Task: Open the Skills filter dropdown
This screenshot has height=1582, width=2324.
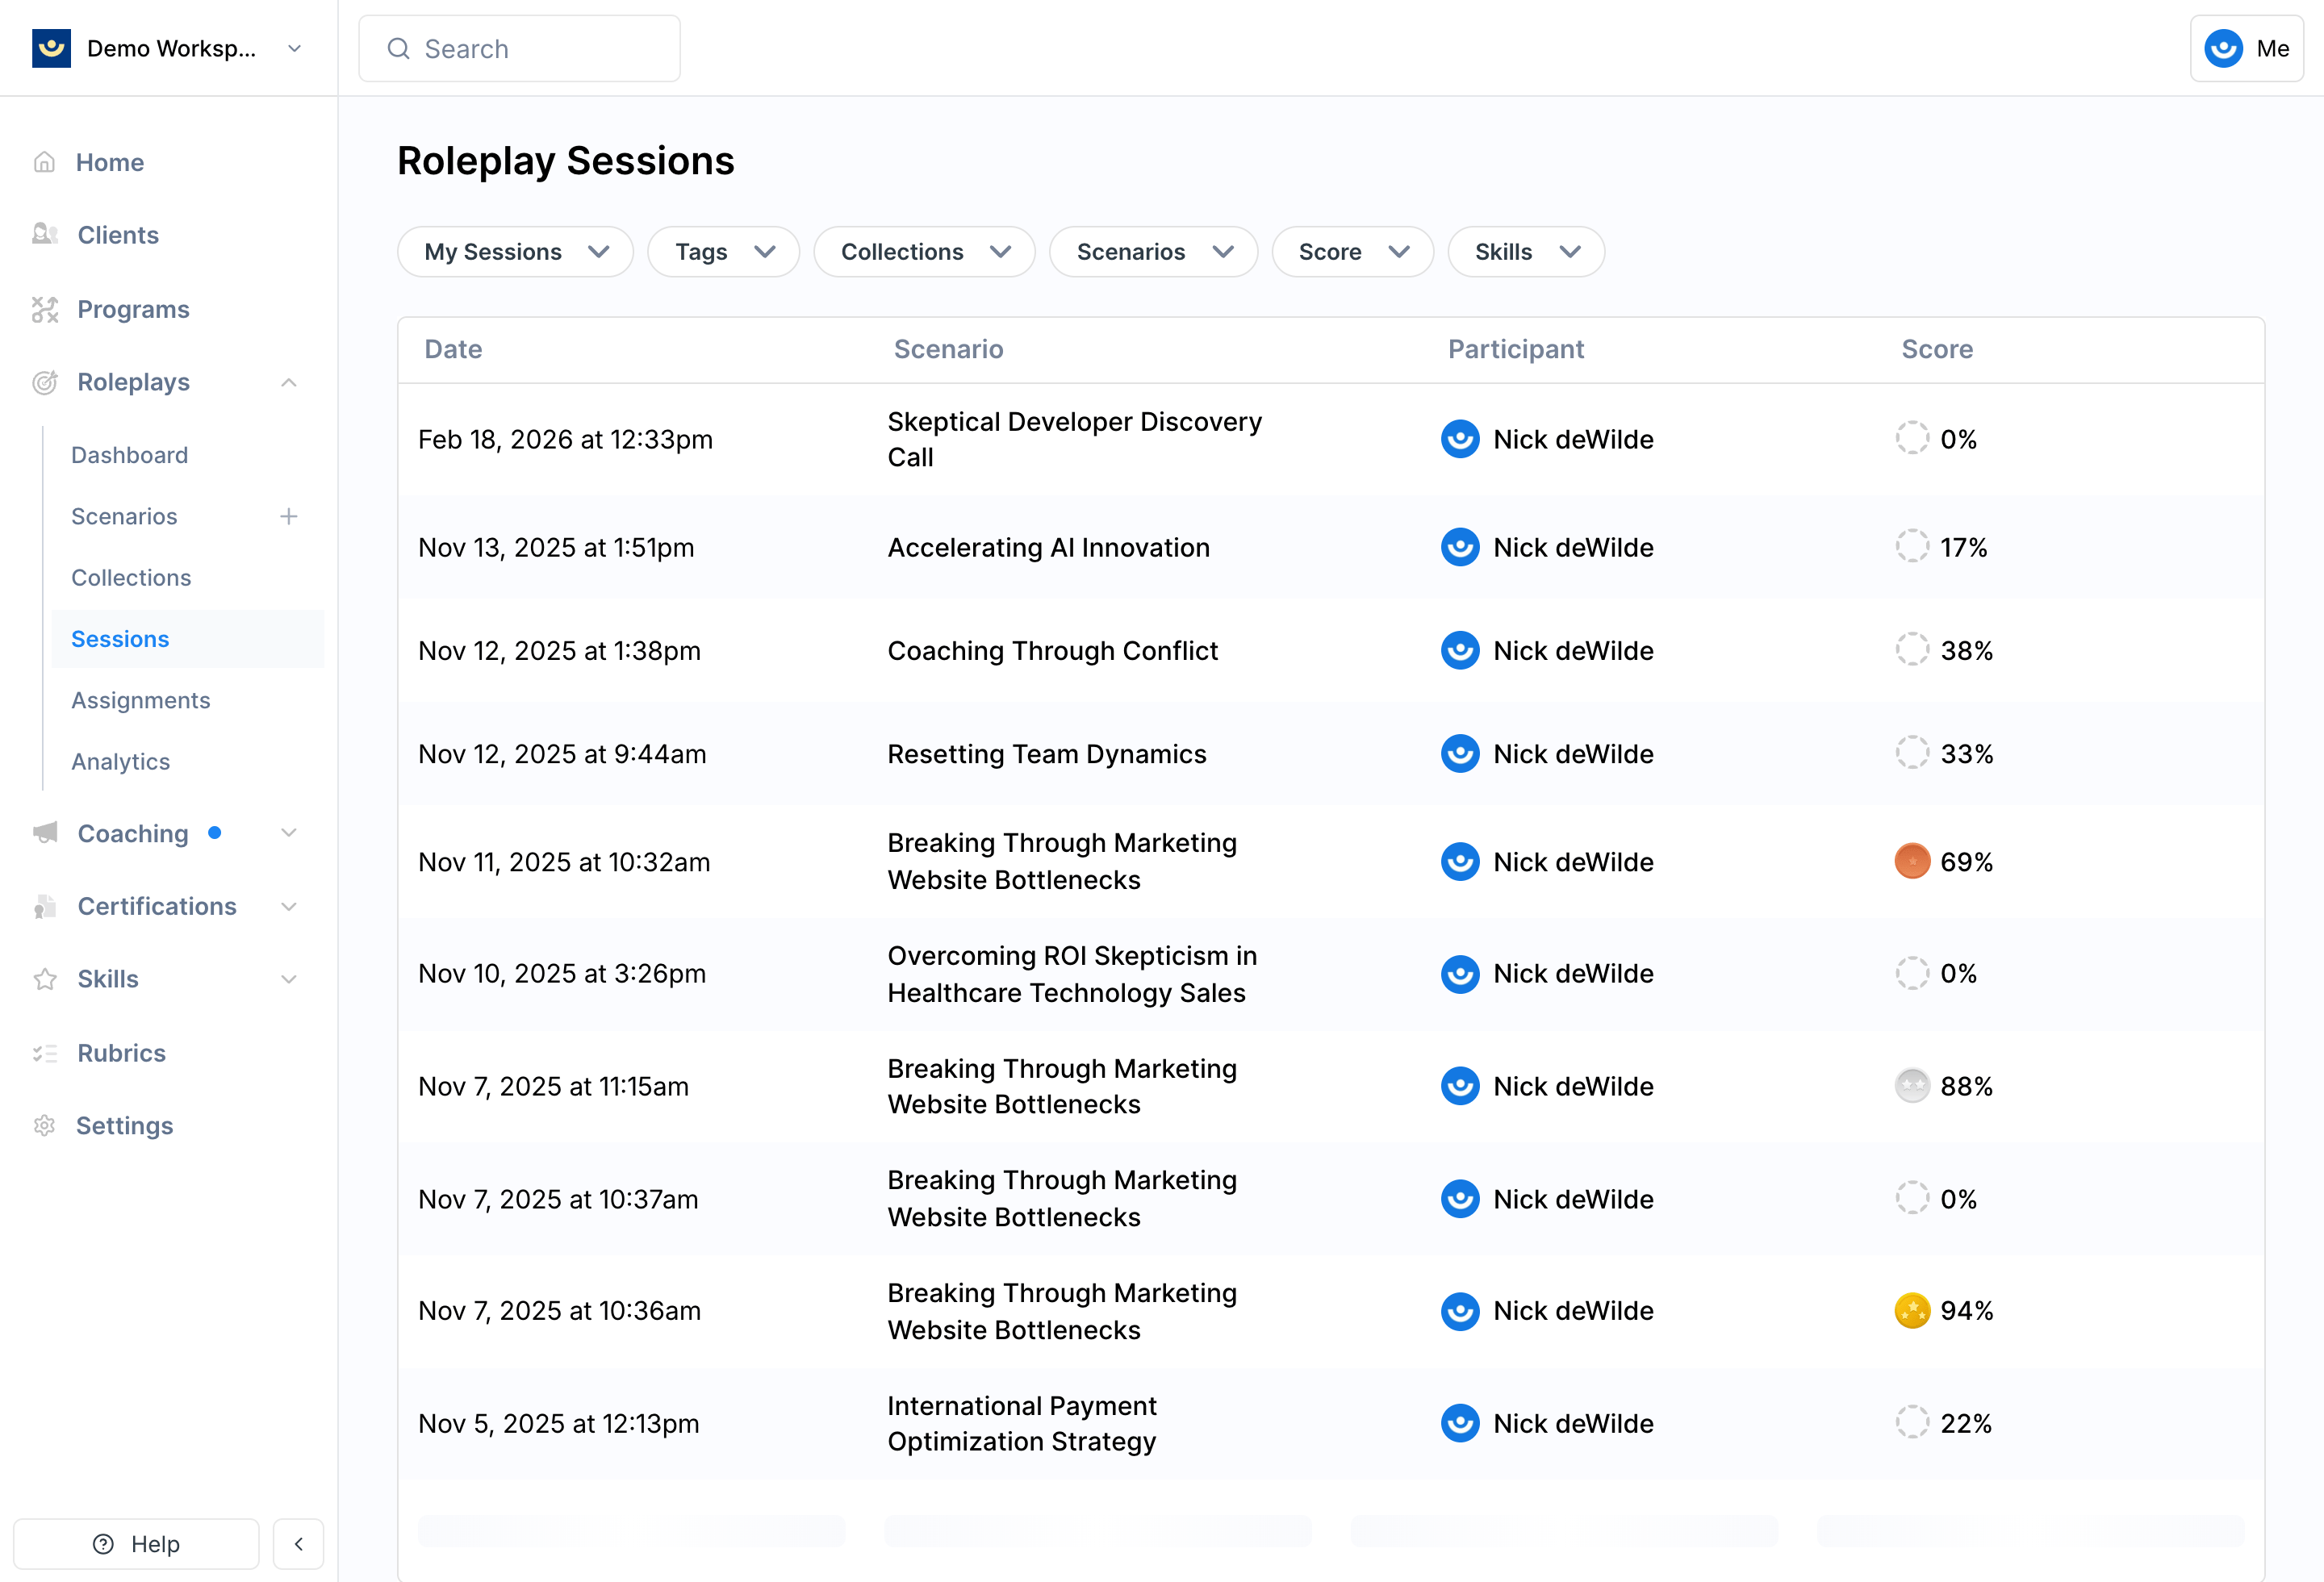Action: click(x=1526, y=252)
